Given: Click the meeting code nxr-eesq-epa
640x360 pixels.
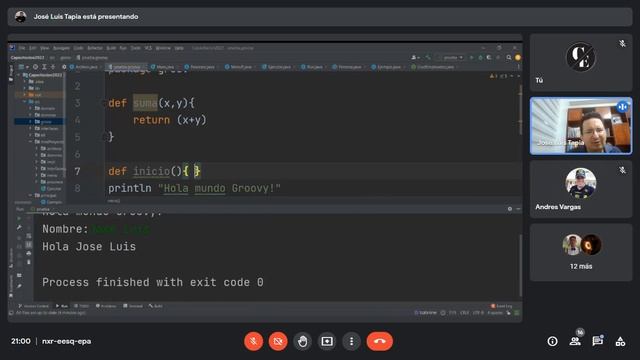Looking at the screenshot, I should (x=67, y=341).
